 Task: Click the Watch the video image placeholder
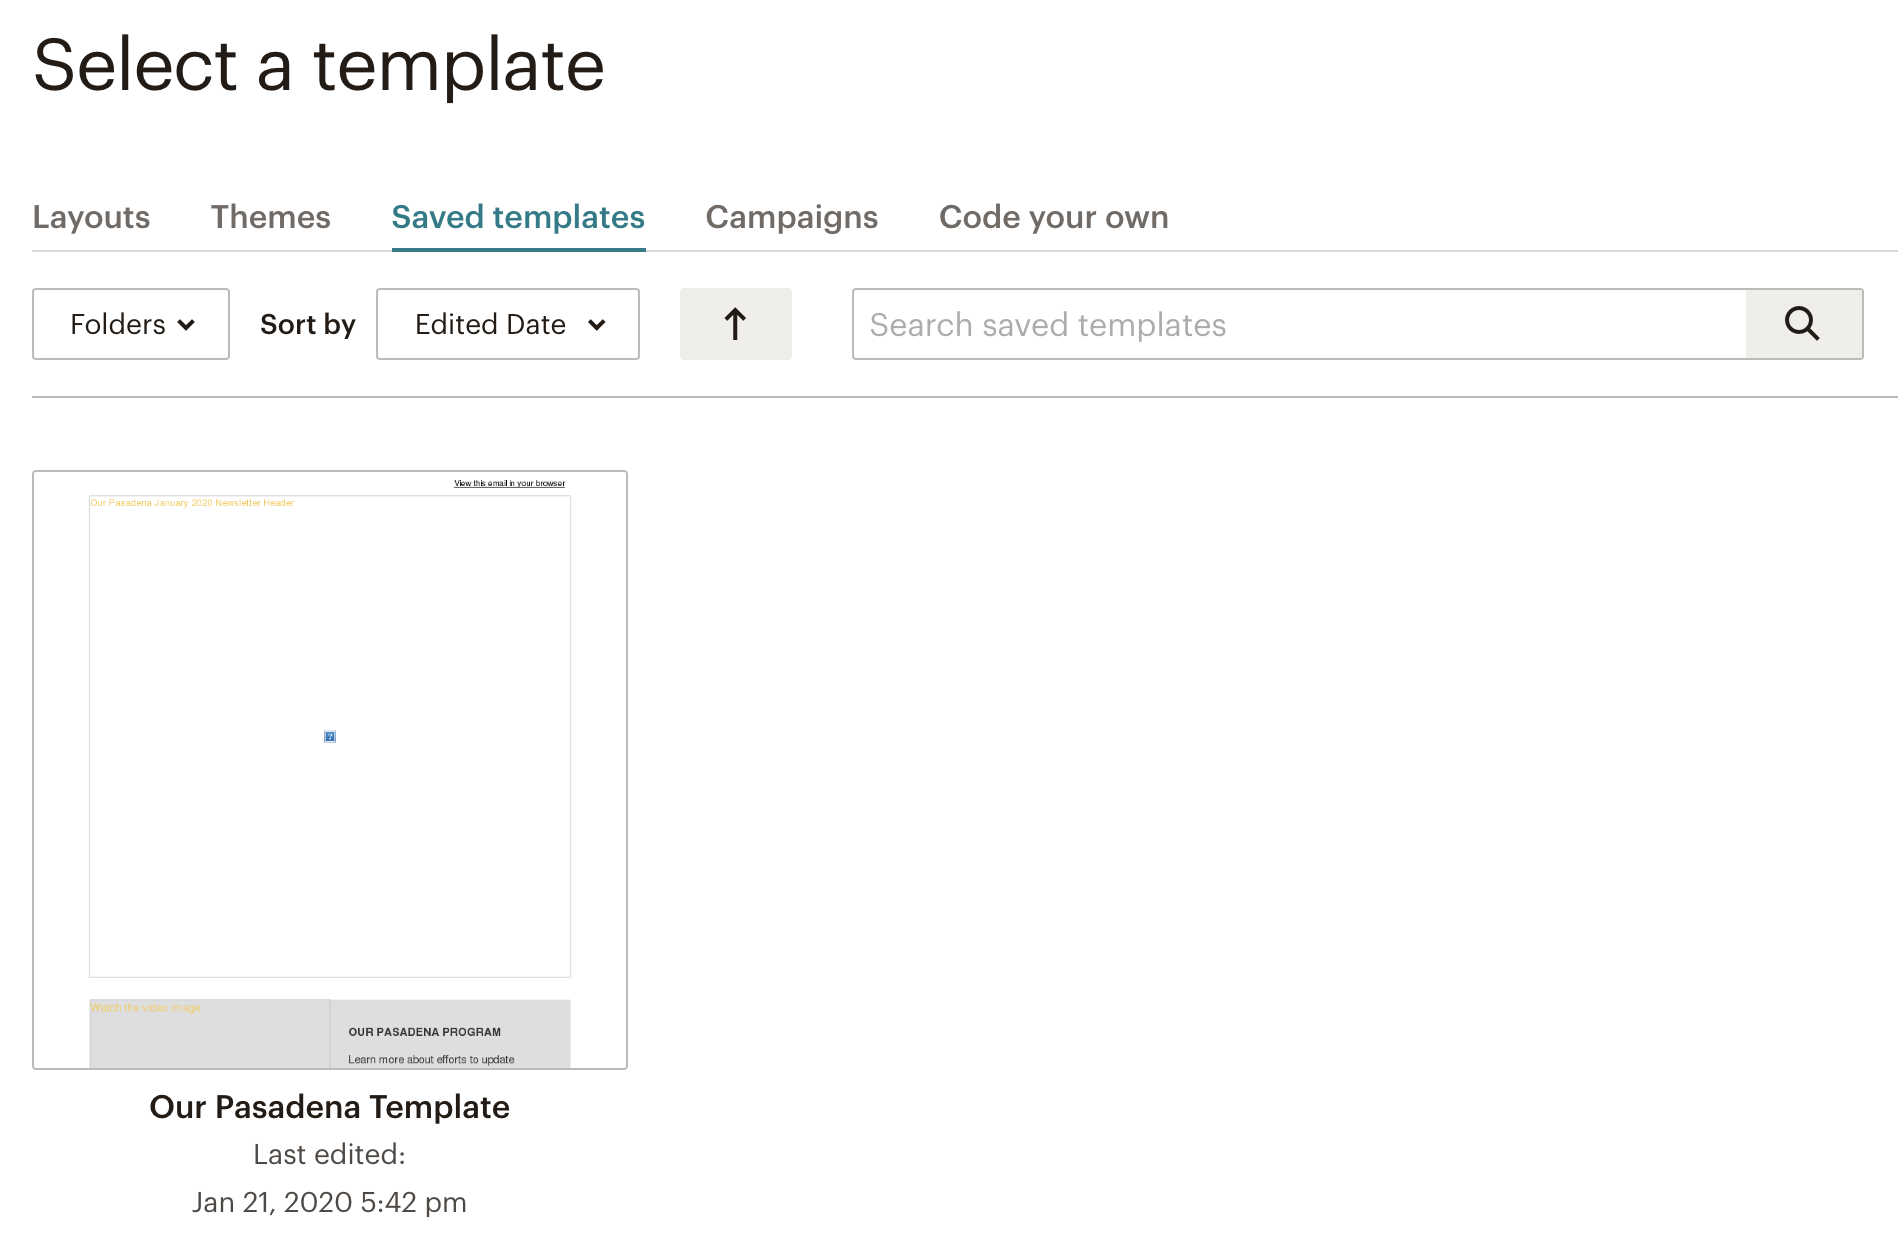[146, 1008]
